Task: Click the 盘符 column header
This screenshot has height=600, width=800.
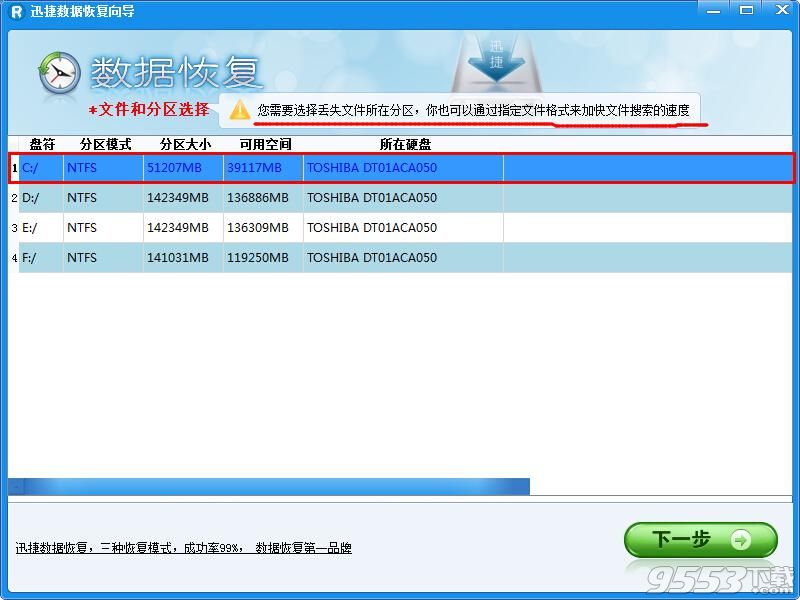Action: pos(42,144)
